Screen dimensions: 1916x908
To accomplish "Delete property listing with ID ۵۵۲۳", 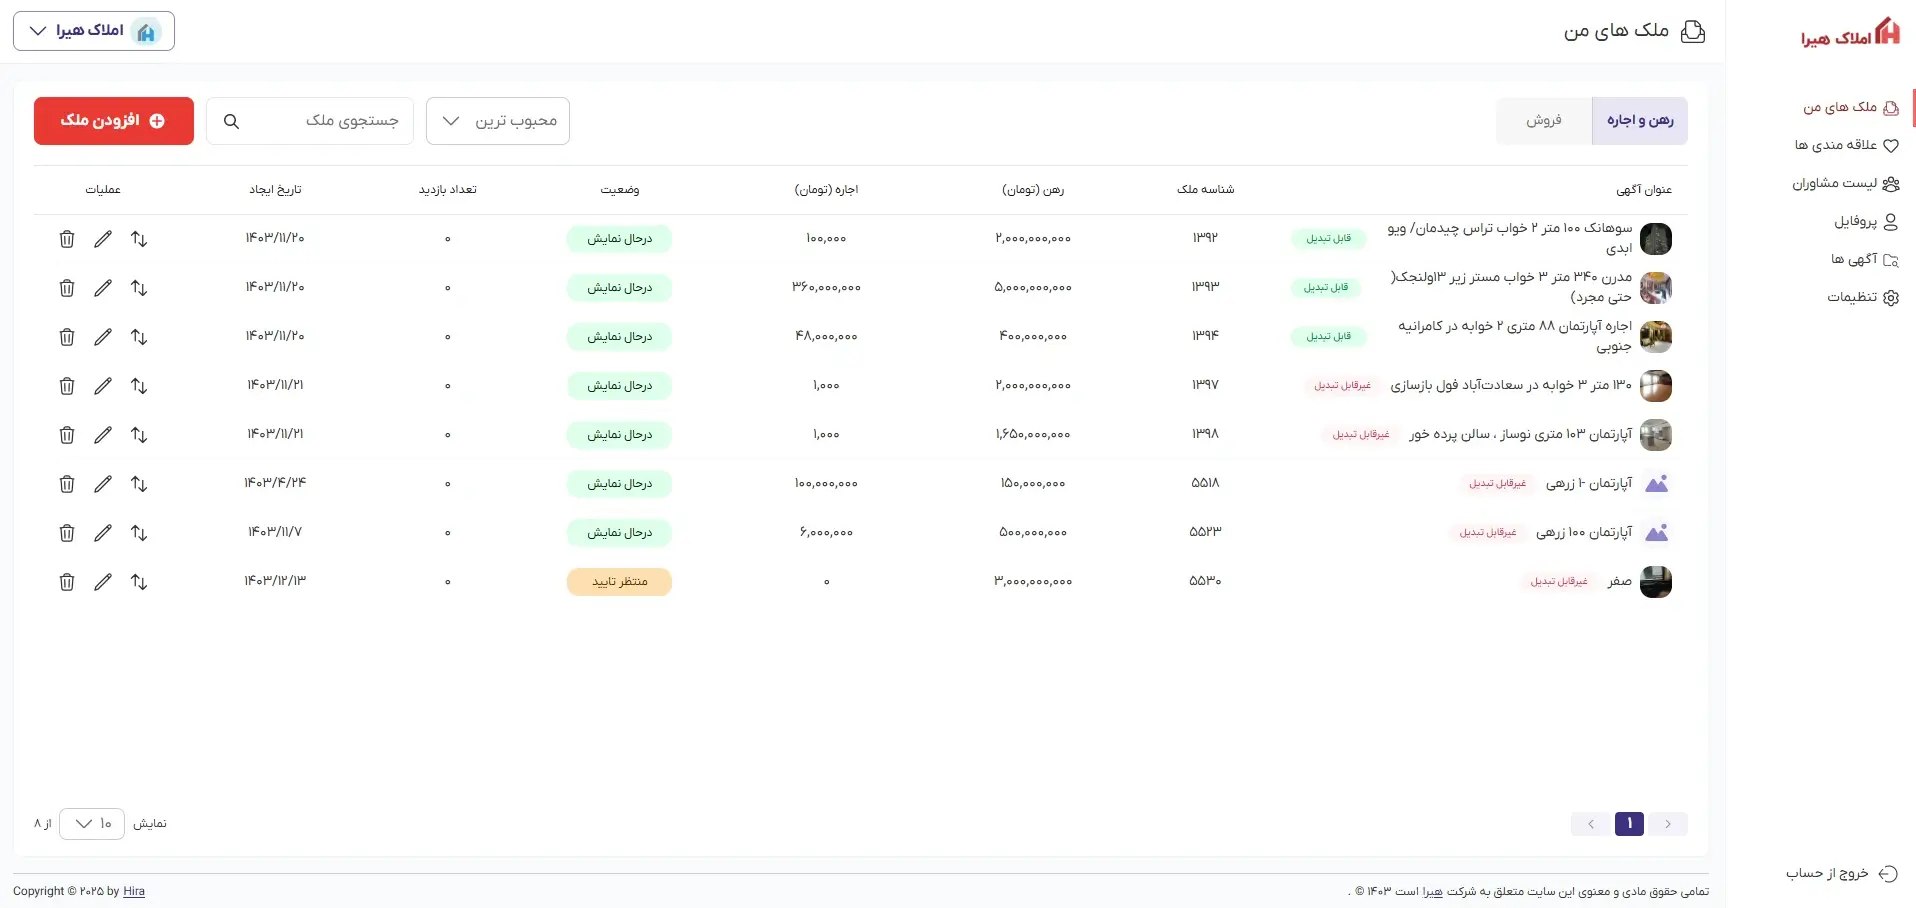I will coord(67,533).
